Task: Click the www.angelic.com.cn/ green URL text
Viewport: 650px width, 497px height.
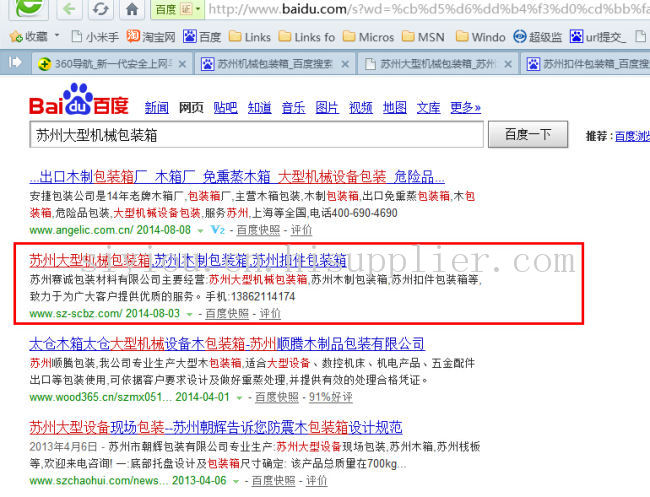Action: click(82, 230)
